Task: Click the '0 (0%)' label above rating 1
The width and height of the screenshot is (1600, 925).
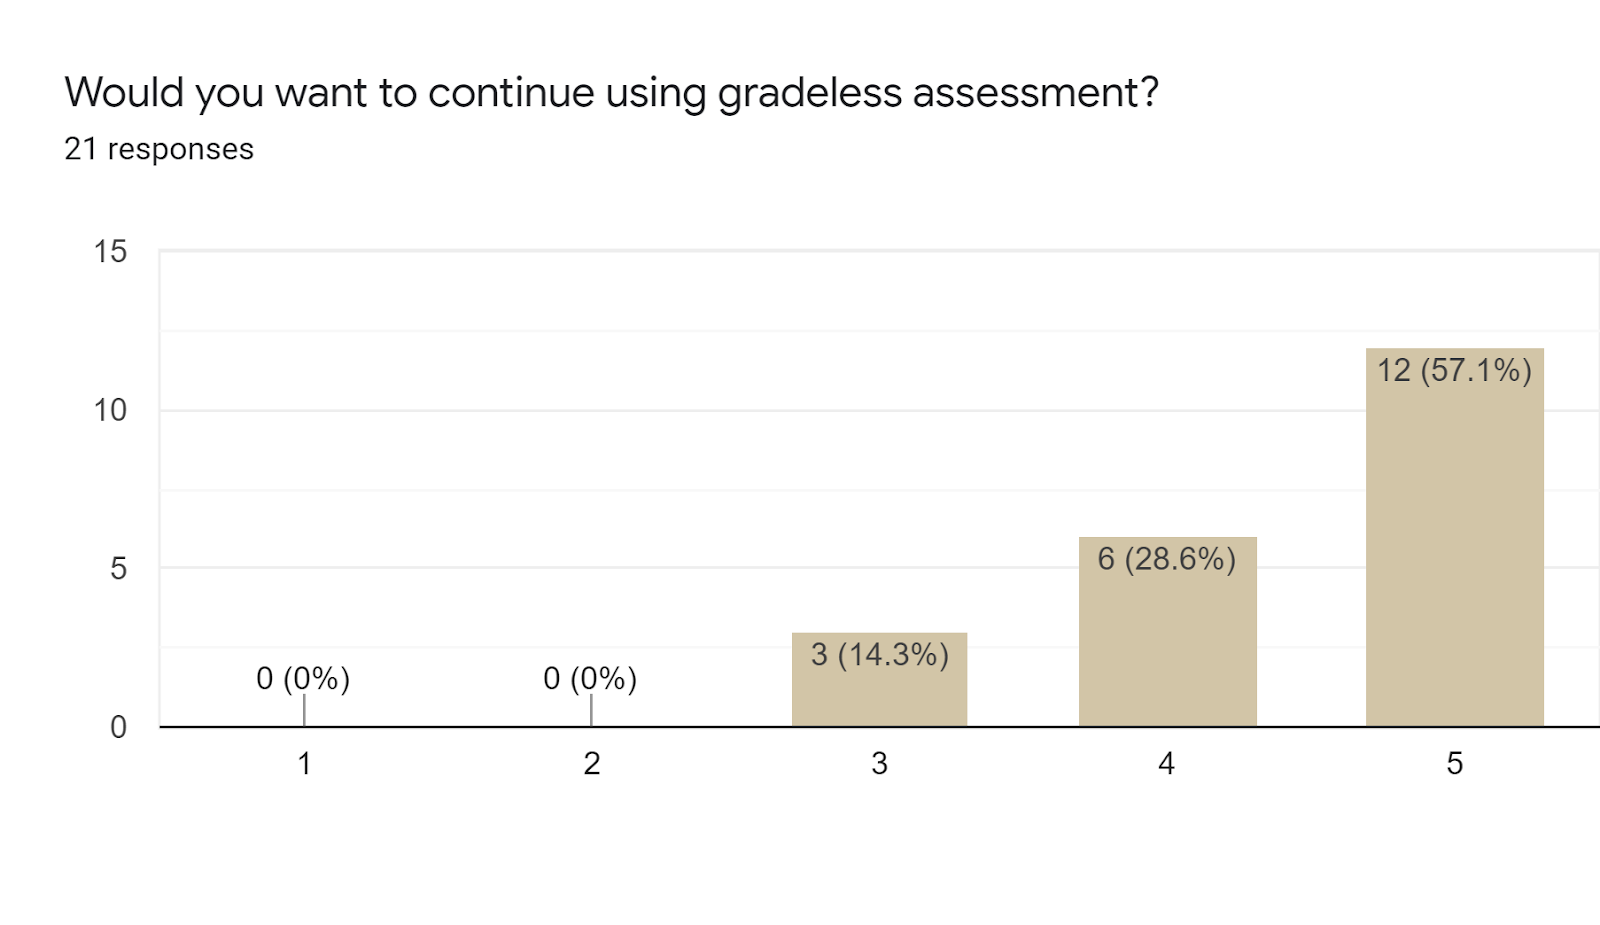Action: pyautogui.click(x=303, y=679)
